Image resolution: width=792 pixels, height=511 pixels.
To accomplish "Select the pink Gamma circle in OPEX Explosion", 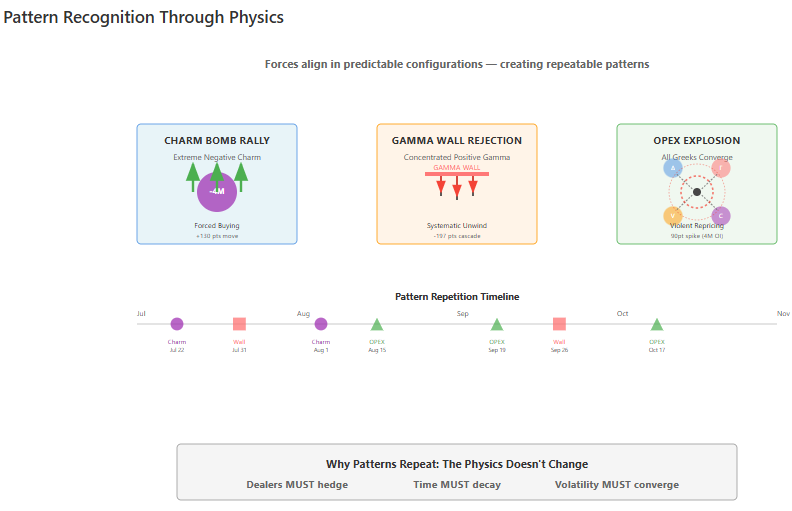I will click(x=721, y=168).
